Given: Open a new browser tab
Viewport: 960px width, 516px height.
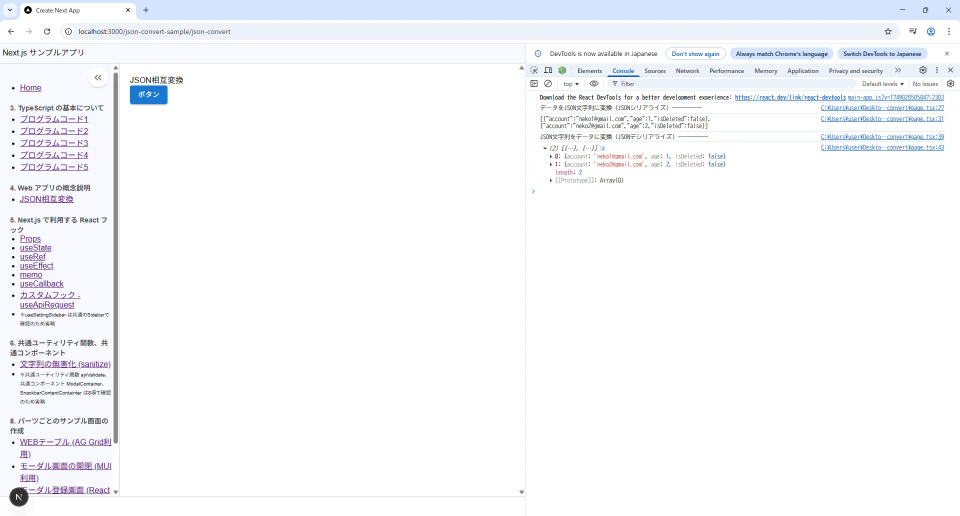Looking at the screenshot, I should 146,10.
